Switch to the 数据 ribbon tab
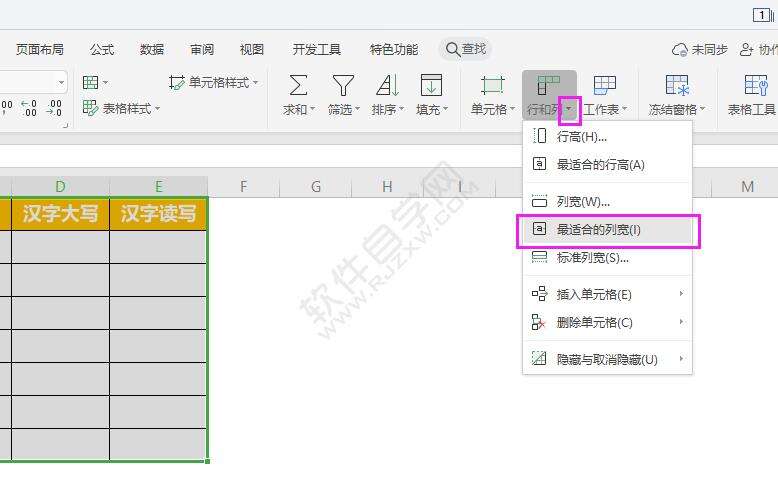Screen dimensions: 778x501 pos(152,50)
